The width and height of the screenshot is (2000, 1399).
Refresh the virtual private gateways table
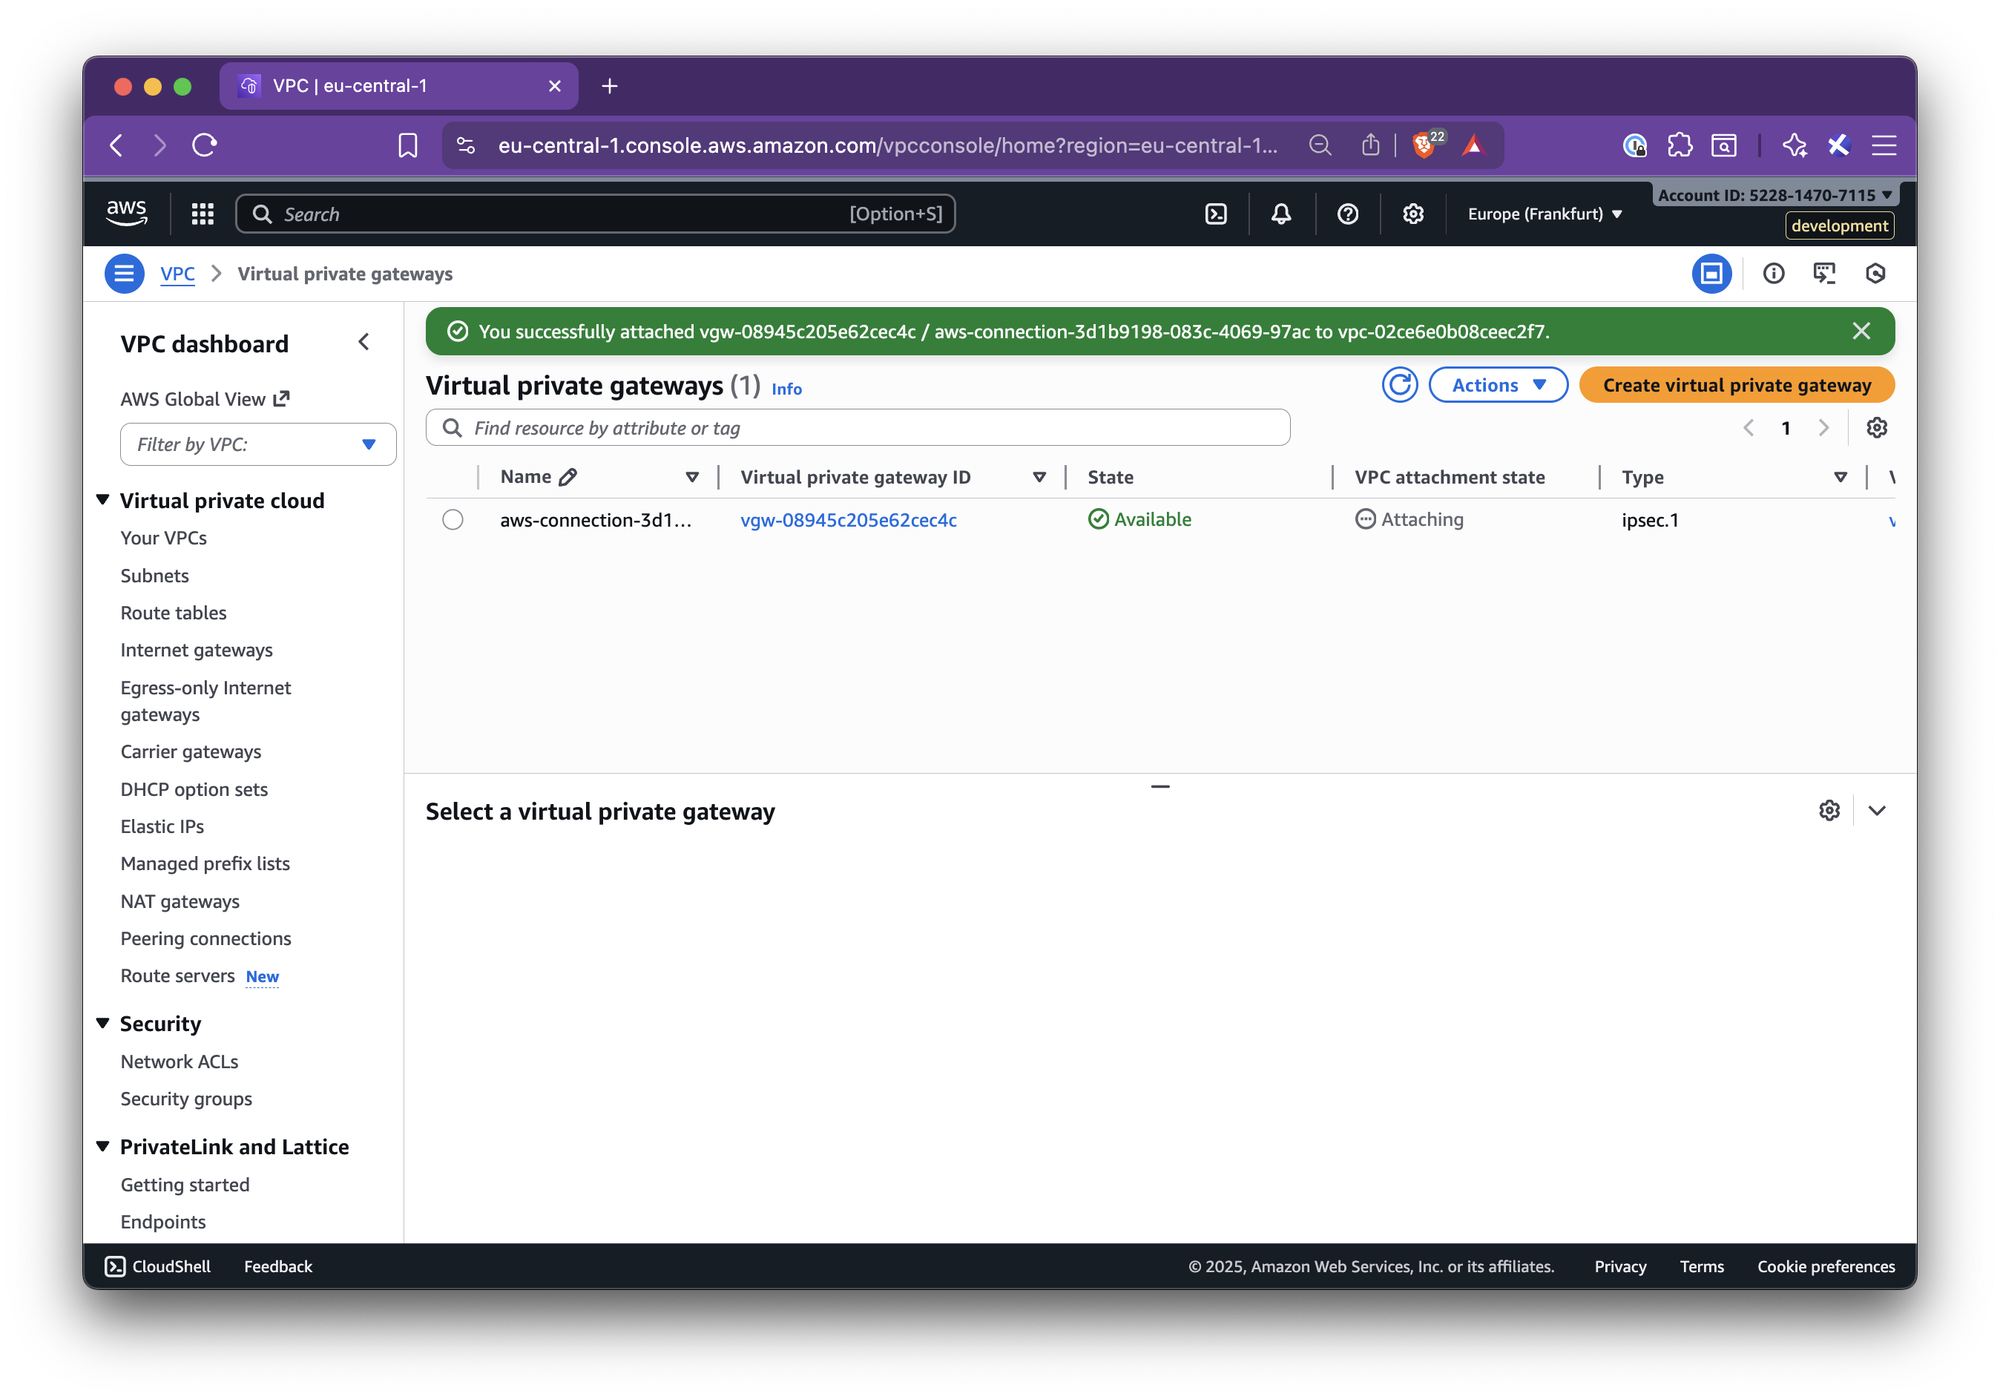[1399, 385]
